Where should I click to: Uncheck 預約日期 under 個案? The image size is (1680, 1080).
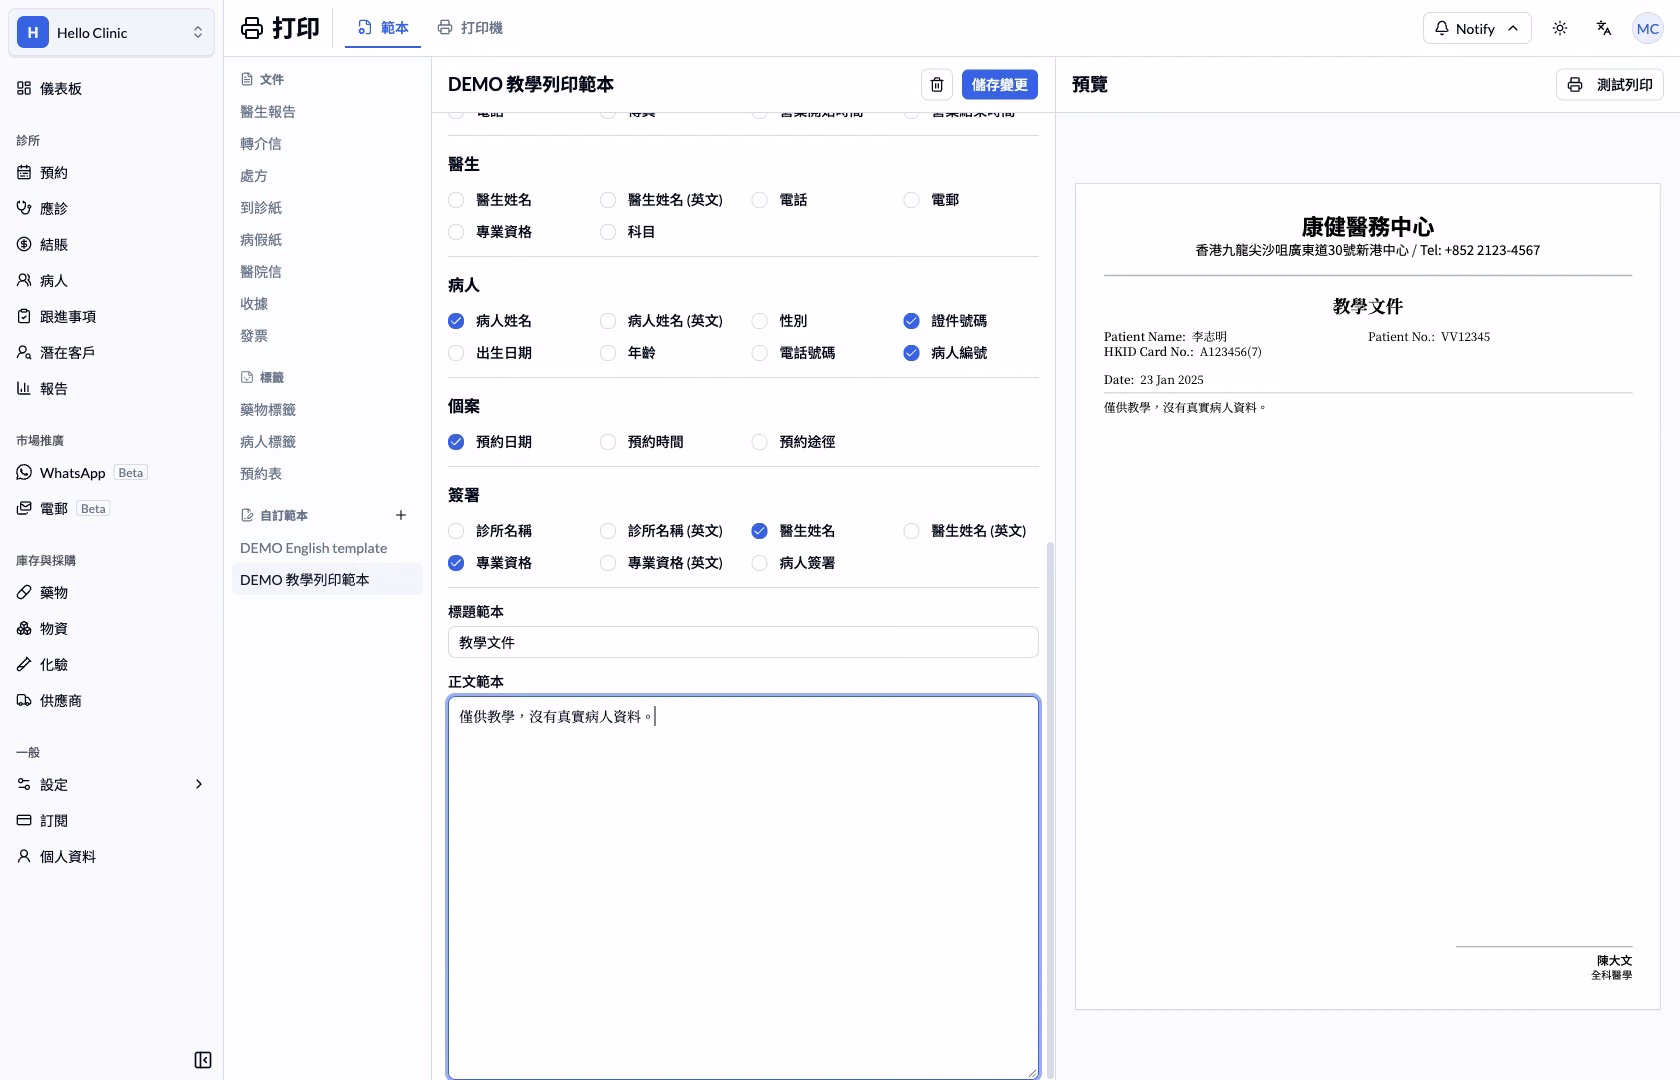(x=456, y=442)
